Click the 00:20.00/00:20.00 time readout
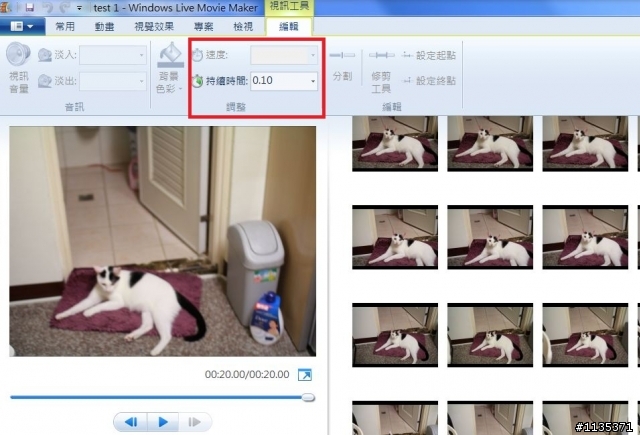Image resolution: width=640 pixels, height=435 pixels. click(247, 375)
